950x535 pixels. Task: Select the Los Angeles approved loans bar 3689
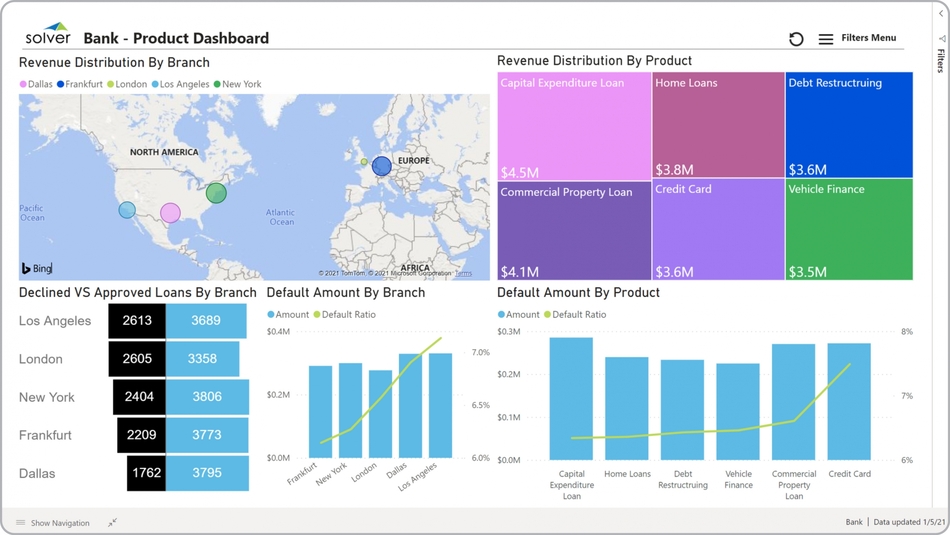[206, 321]
